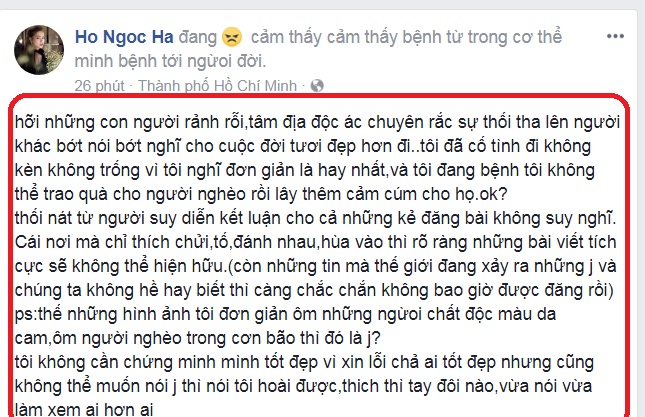
Task: Click post line 'tôi không cần chứng minh mình tốt đẹp'
Action: tap(304, 362)
